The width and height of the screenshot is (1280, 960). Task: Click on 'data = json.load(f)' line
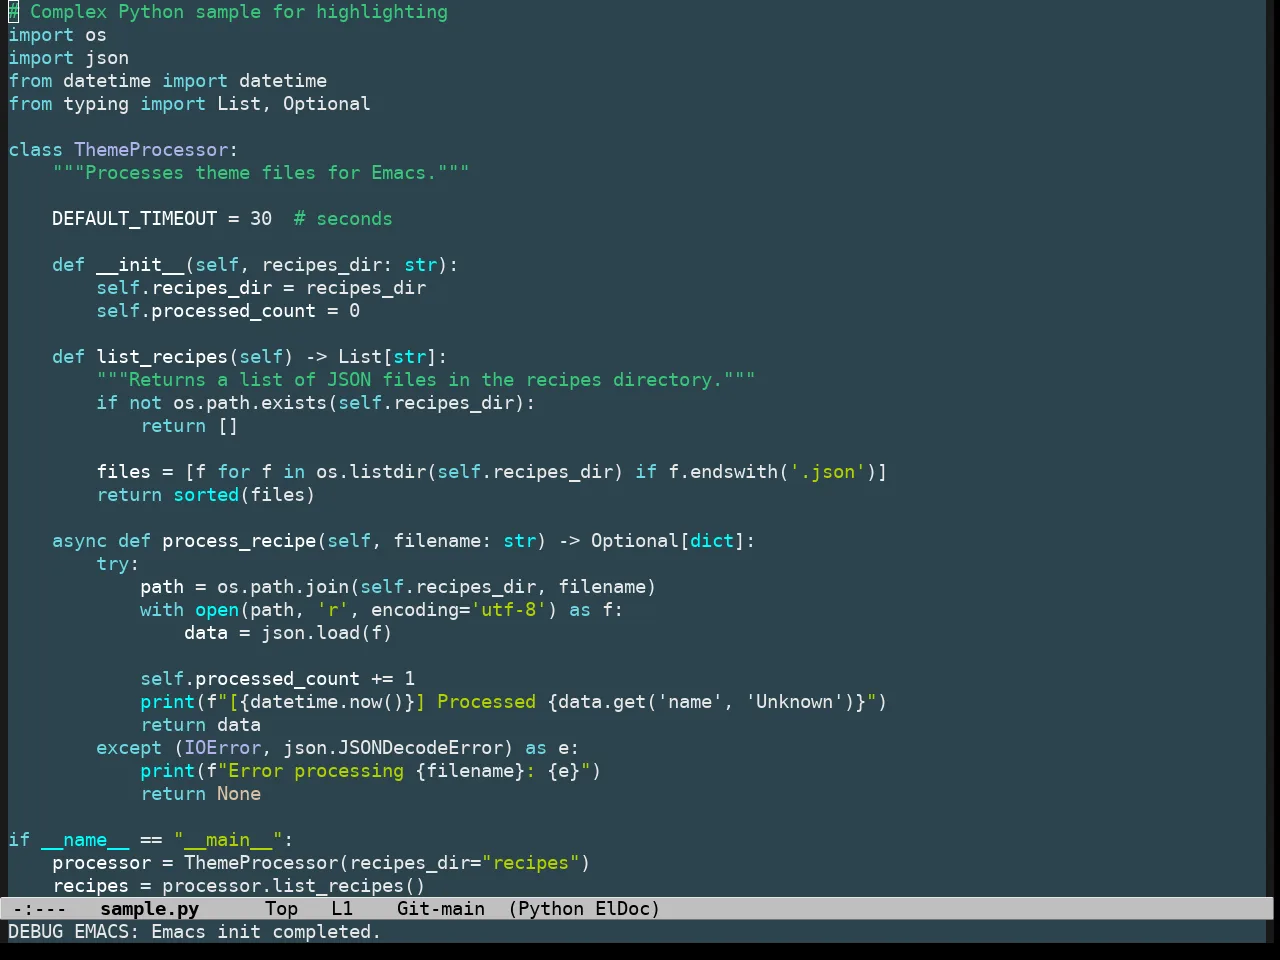click(288, 633)
